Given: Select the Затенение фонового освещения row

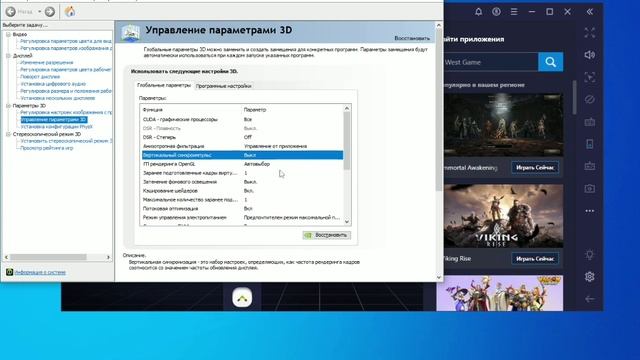Looking at the screenshot, I should [x=242, y=182].
